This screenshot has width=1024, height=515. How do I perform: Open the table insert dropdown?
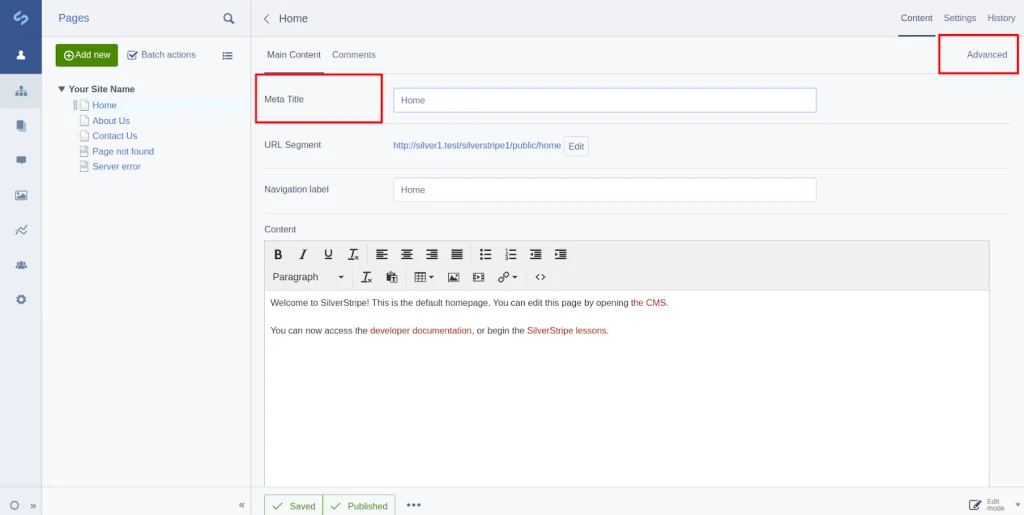(x=424, y=277)
